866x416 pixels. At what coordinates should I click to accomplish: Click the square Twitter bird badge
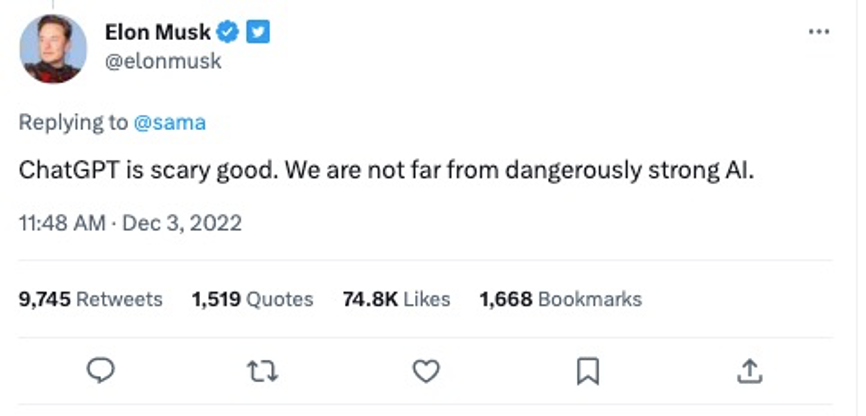tap(259, 33)
